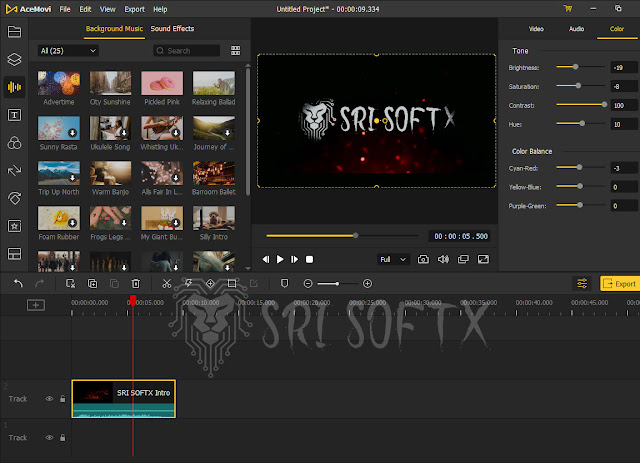Toggle visibility eye of Track 2

click(49, 398)
